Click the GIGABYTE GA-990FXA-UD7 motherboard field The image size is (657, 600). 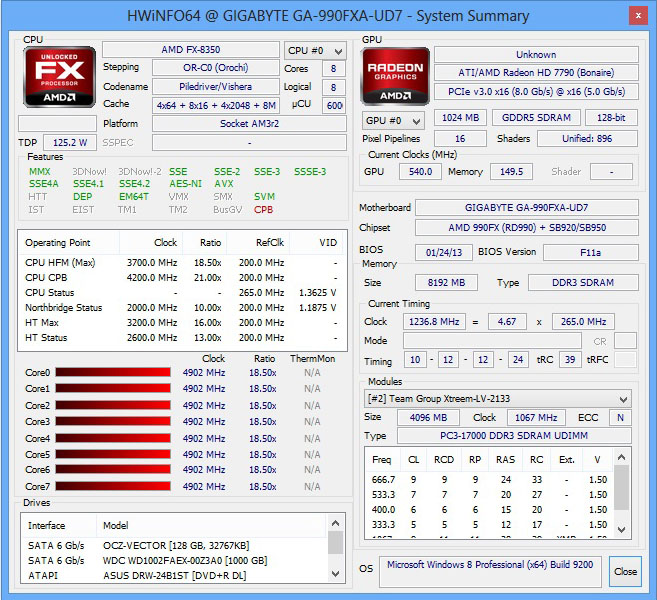click(527, 207)
